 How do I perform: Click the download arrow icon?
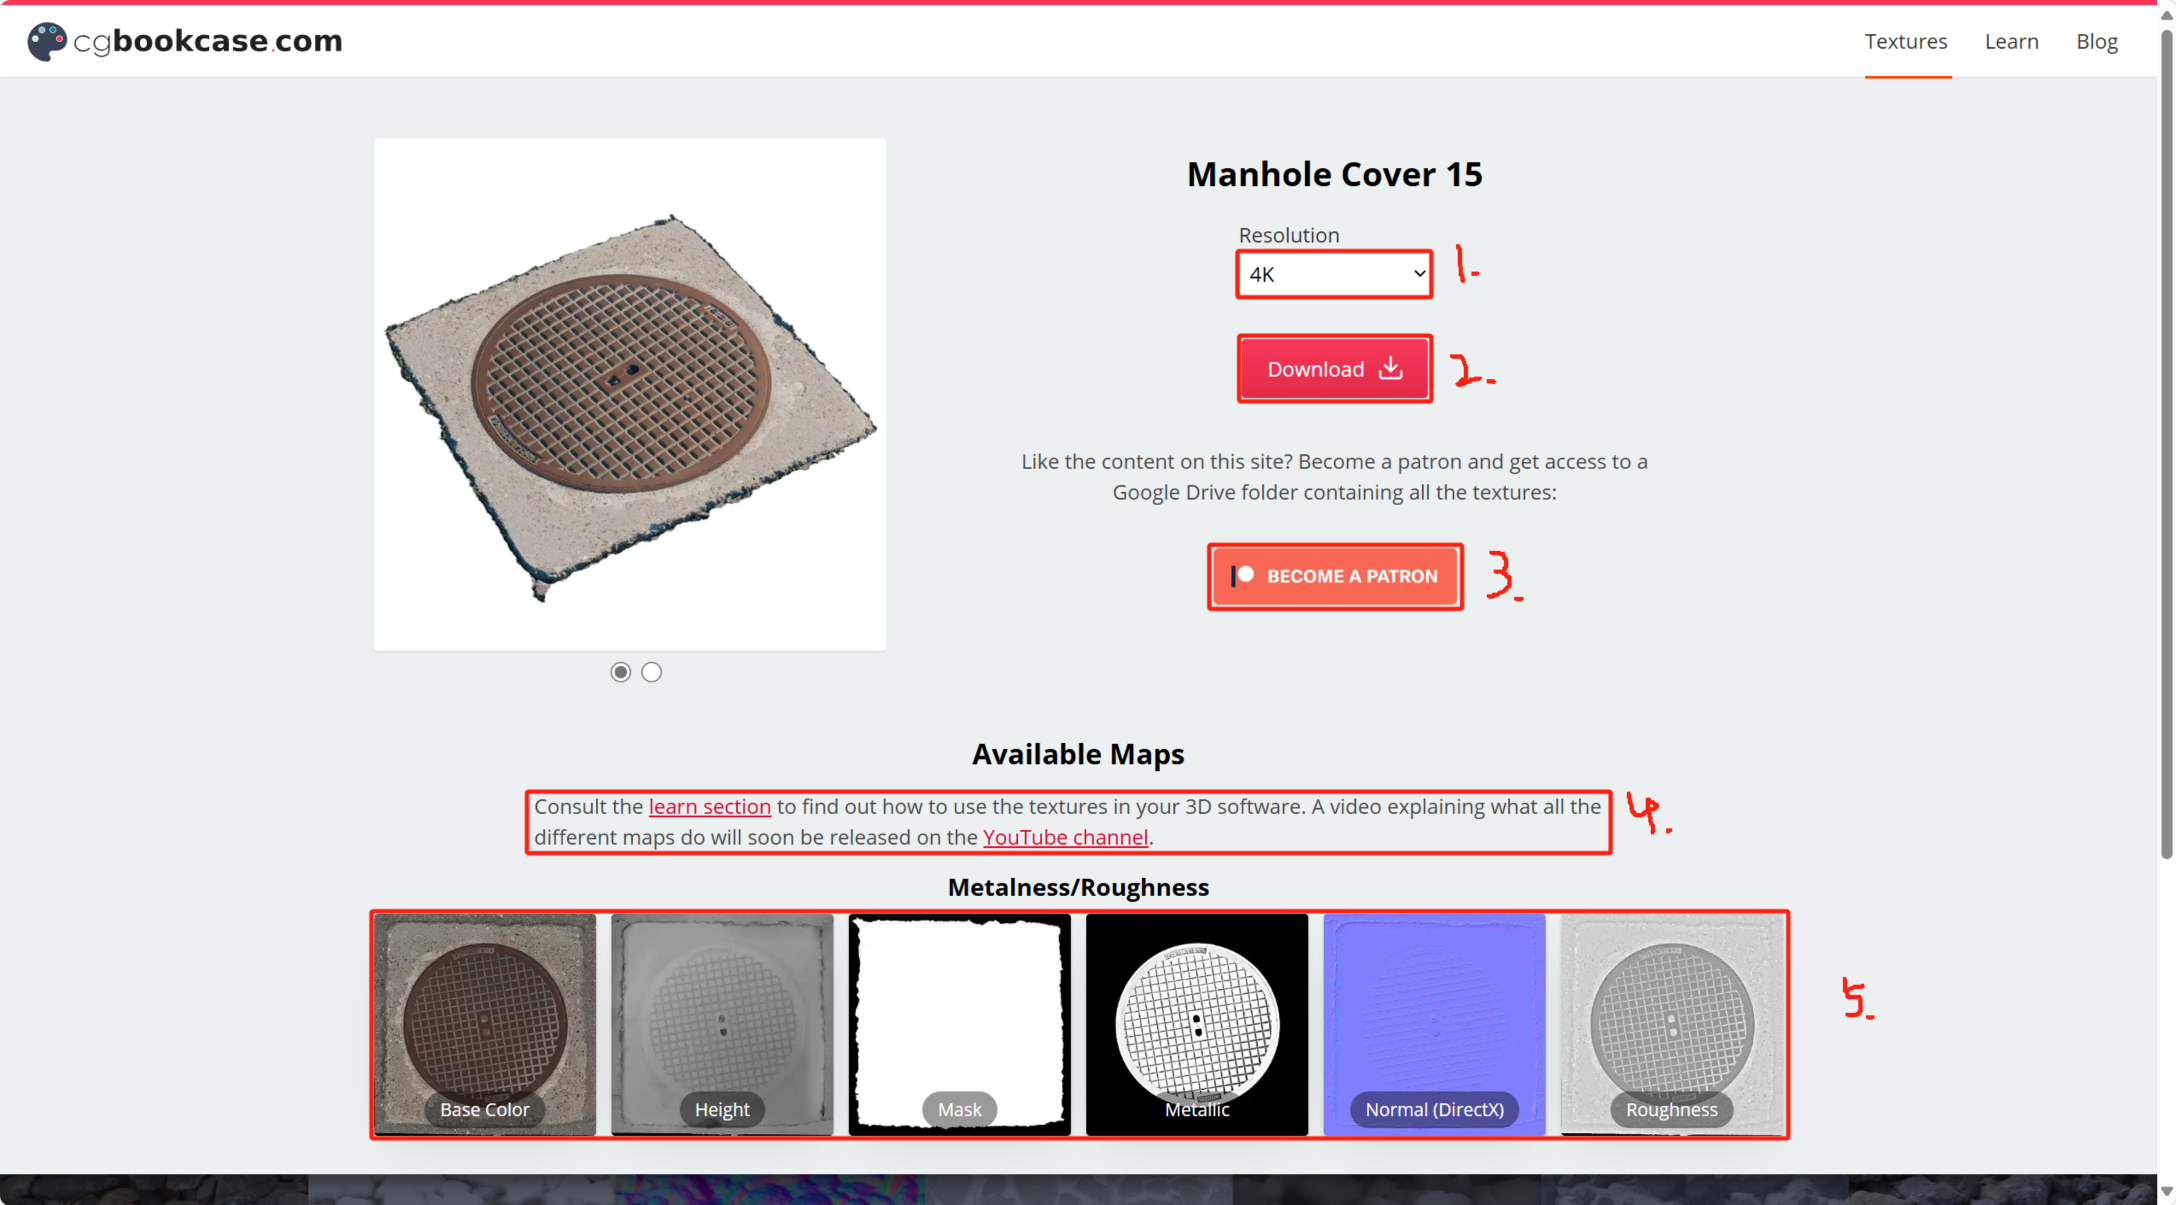click(1390, 368)
